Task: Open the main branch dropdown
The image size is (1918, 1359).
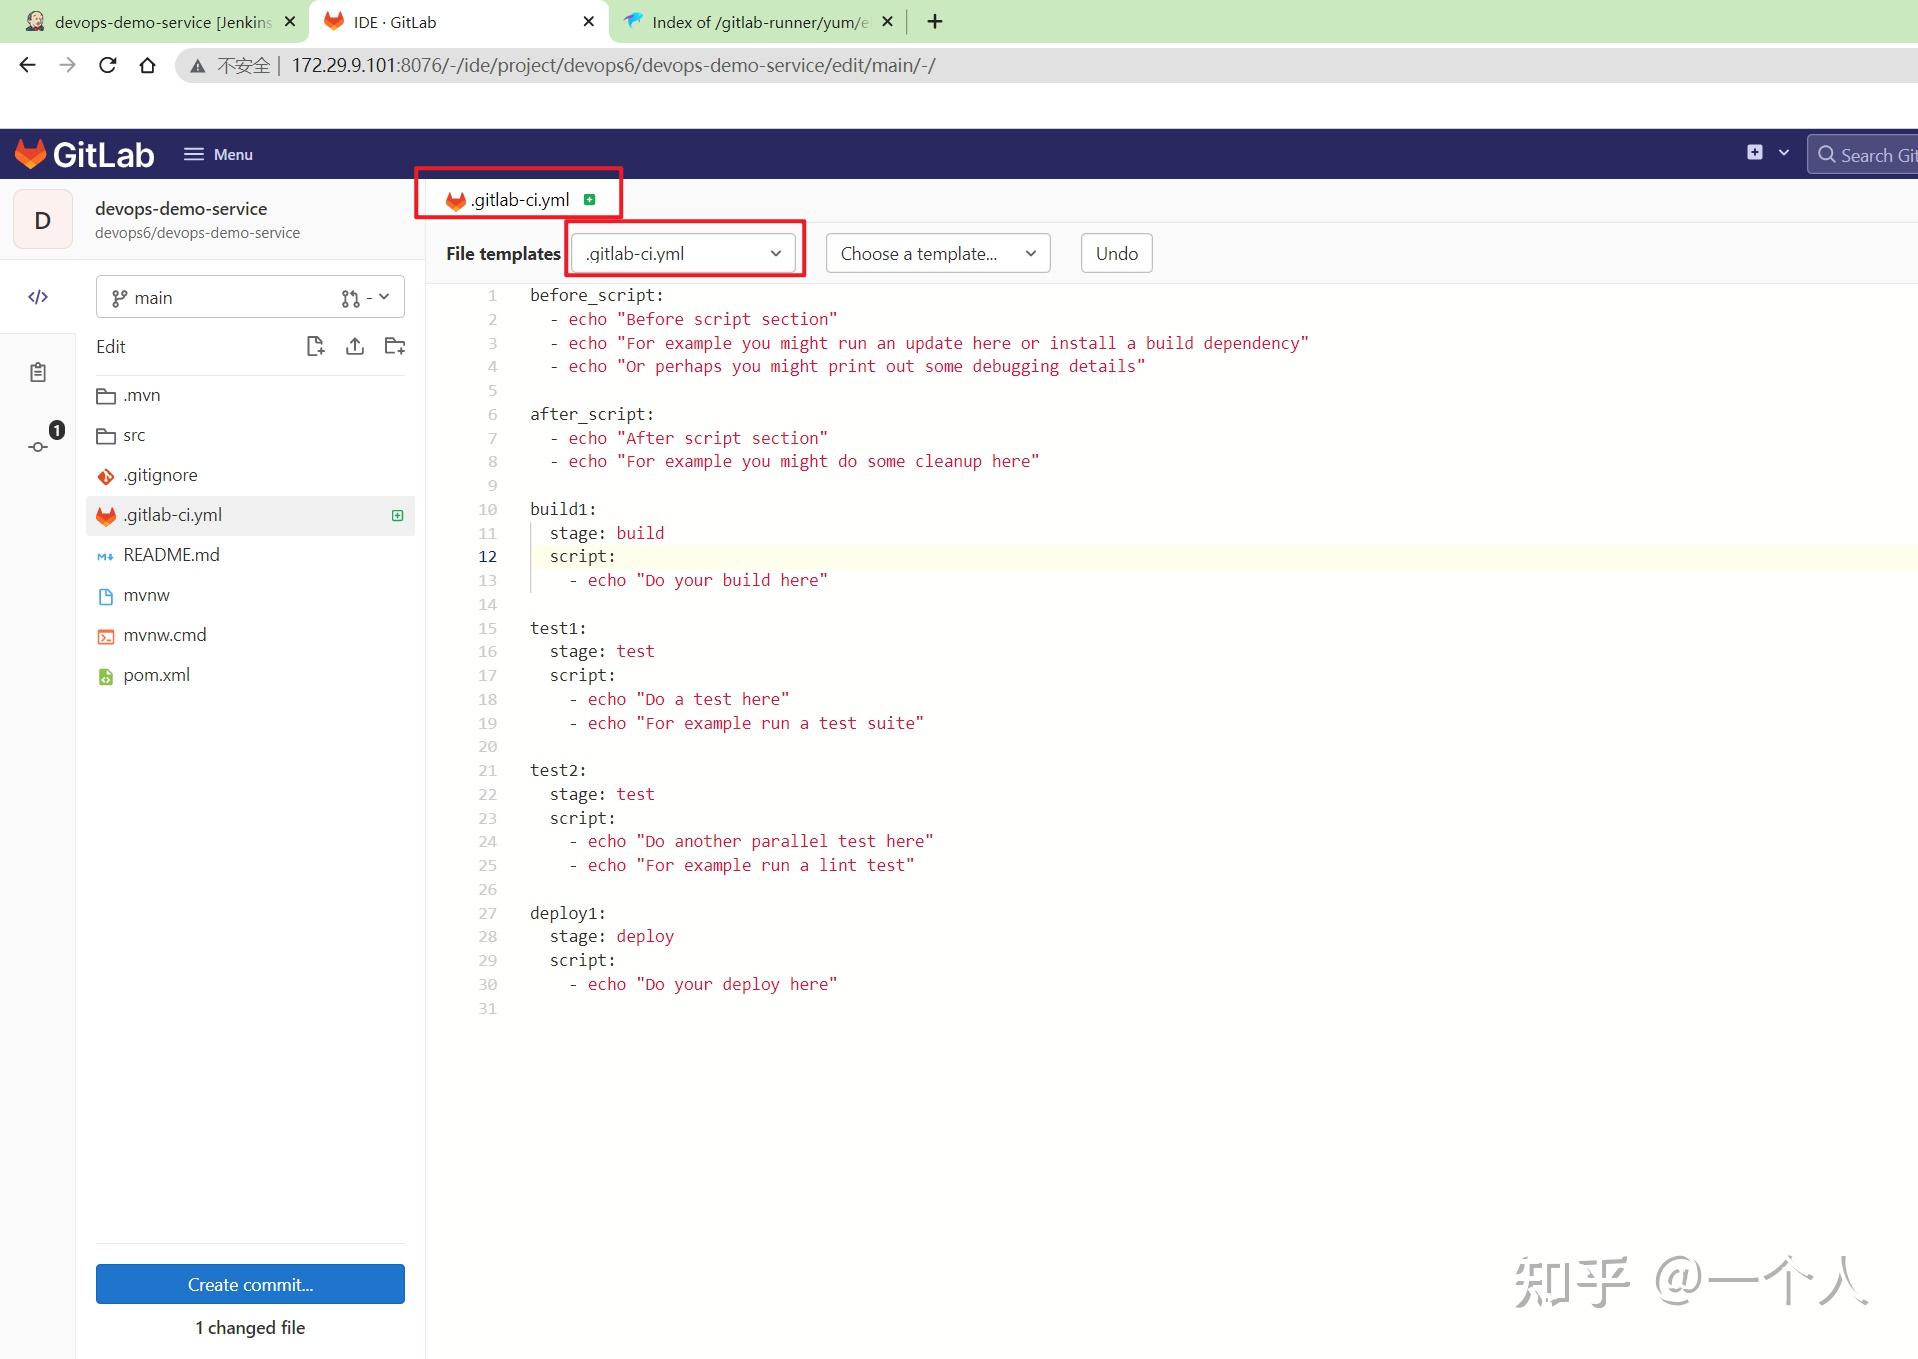Action: (249, 297)
